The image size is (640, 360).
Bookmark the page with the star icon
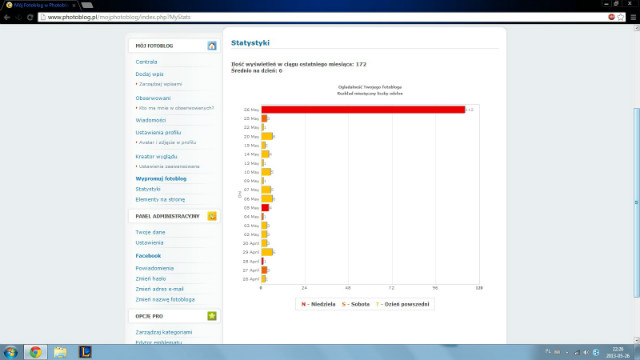coord(621,17)
